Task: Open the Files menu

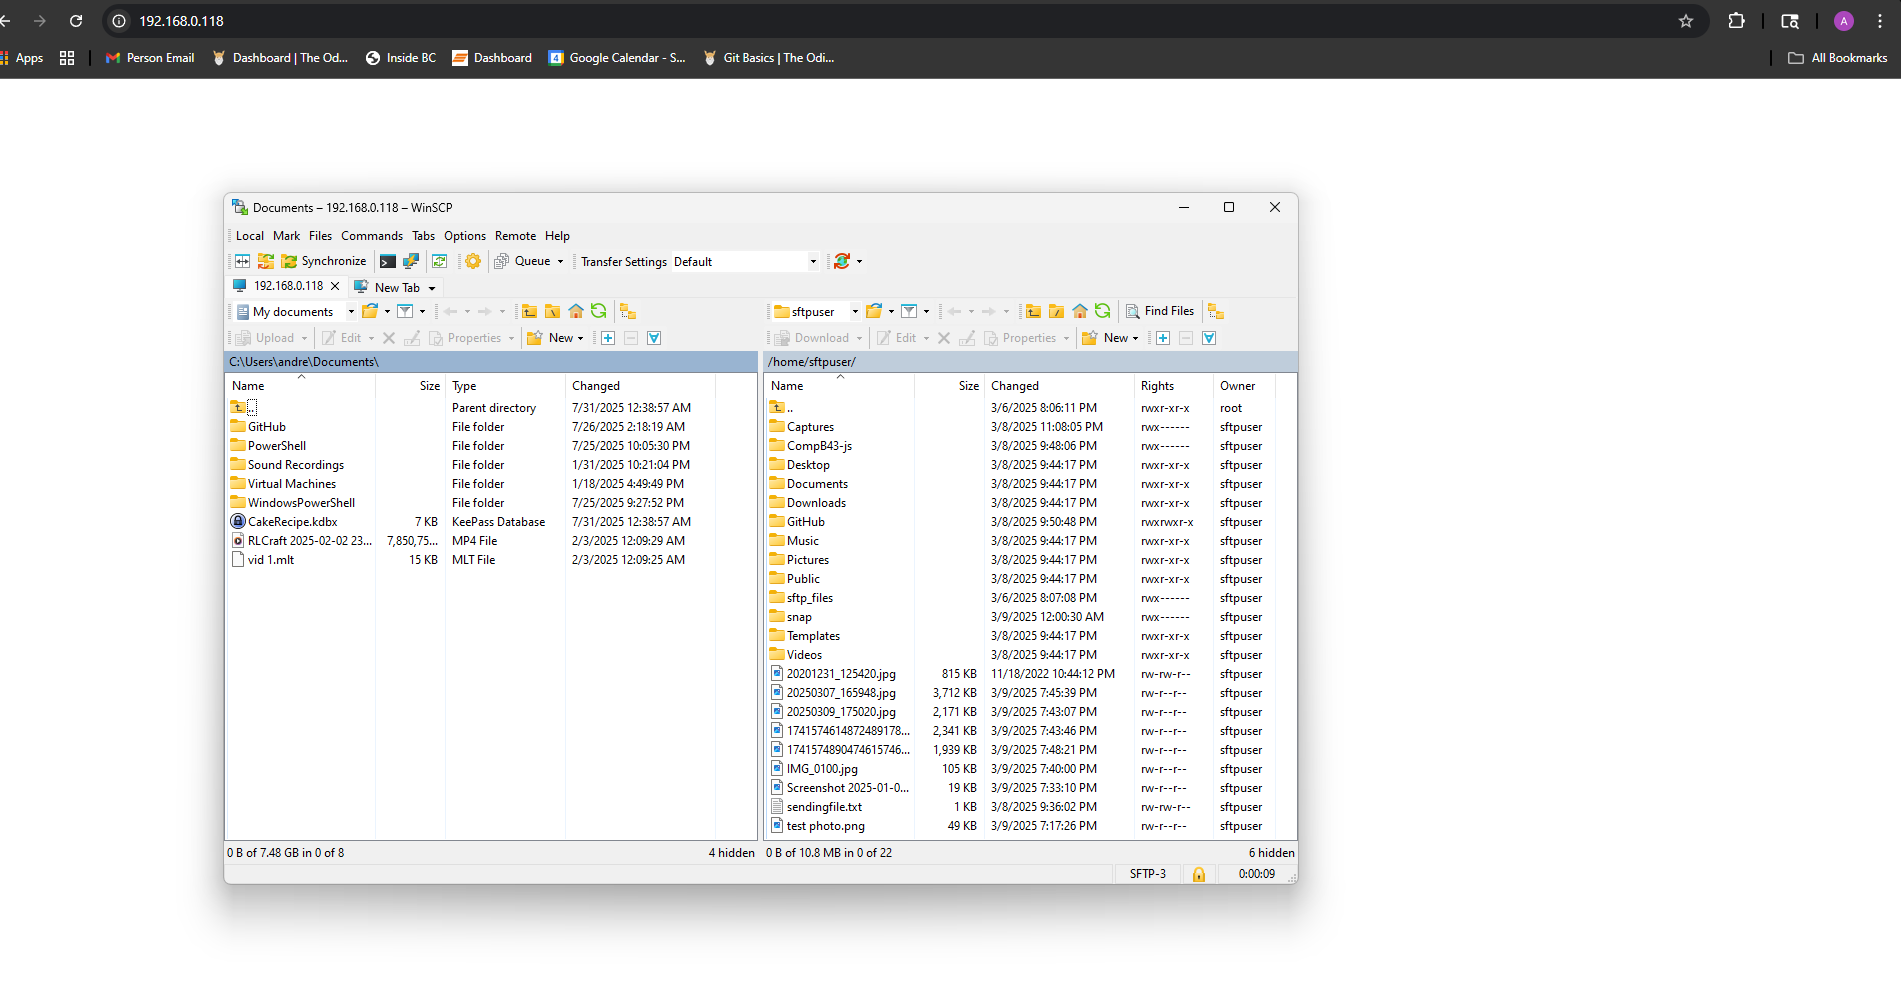Action: coord(320,236)
